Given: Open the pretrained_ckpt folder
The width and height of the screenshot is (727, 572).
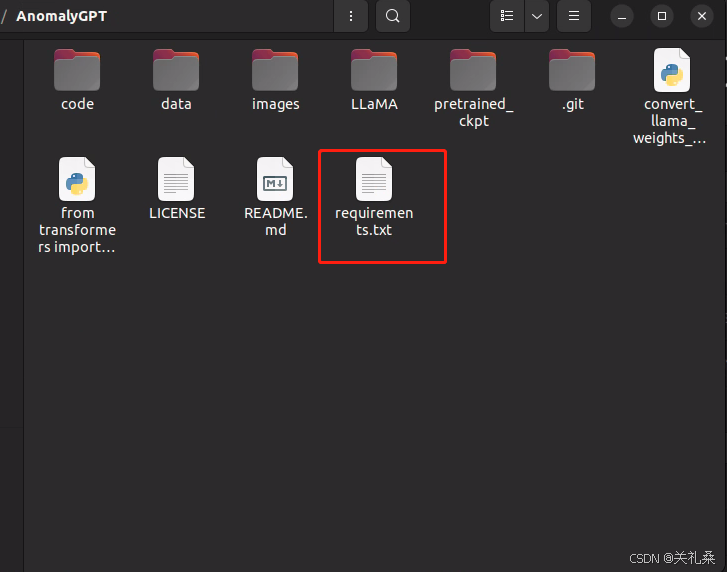Looking at the screenshot, I should [x=473, y=70].
